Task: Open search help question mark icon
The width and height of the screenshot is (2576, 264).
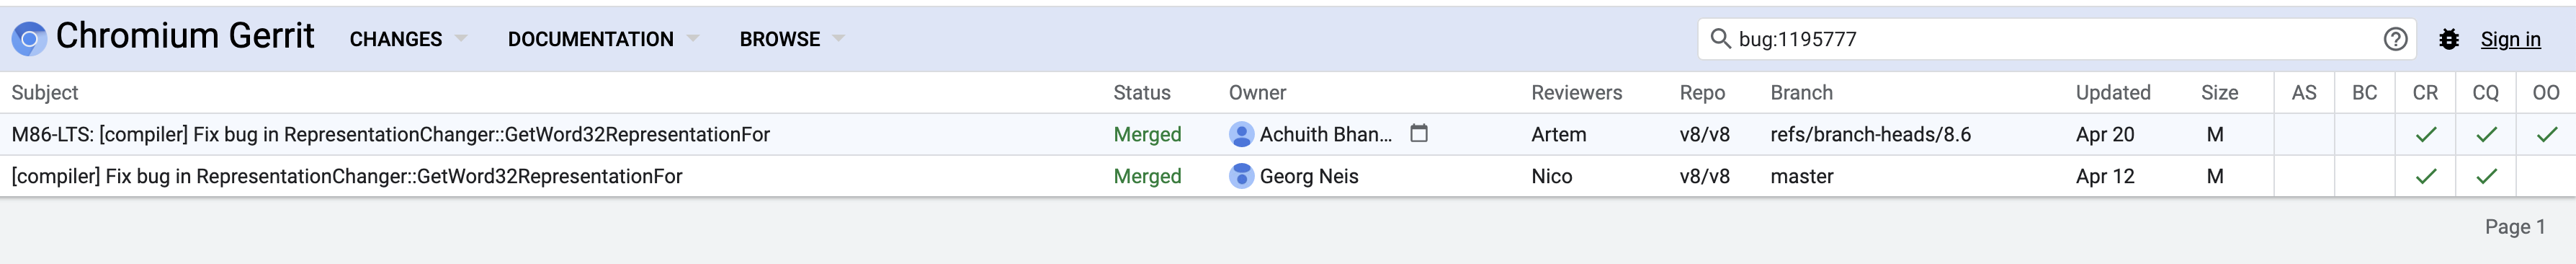Action: click(x=2395, y=39)
